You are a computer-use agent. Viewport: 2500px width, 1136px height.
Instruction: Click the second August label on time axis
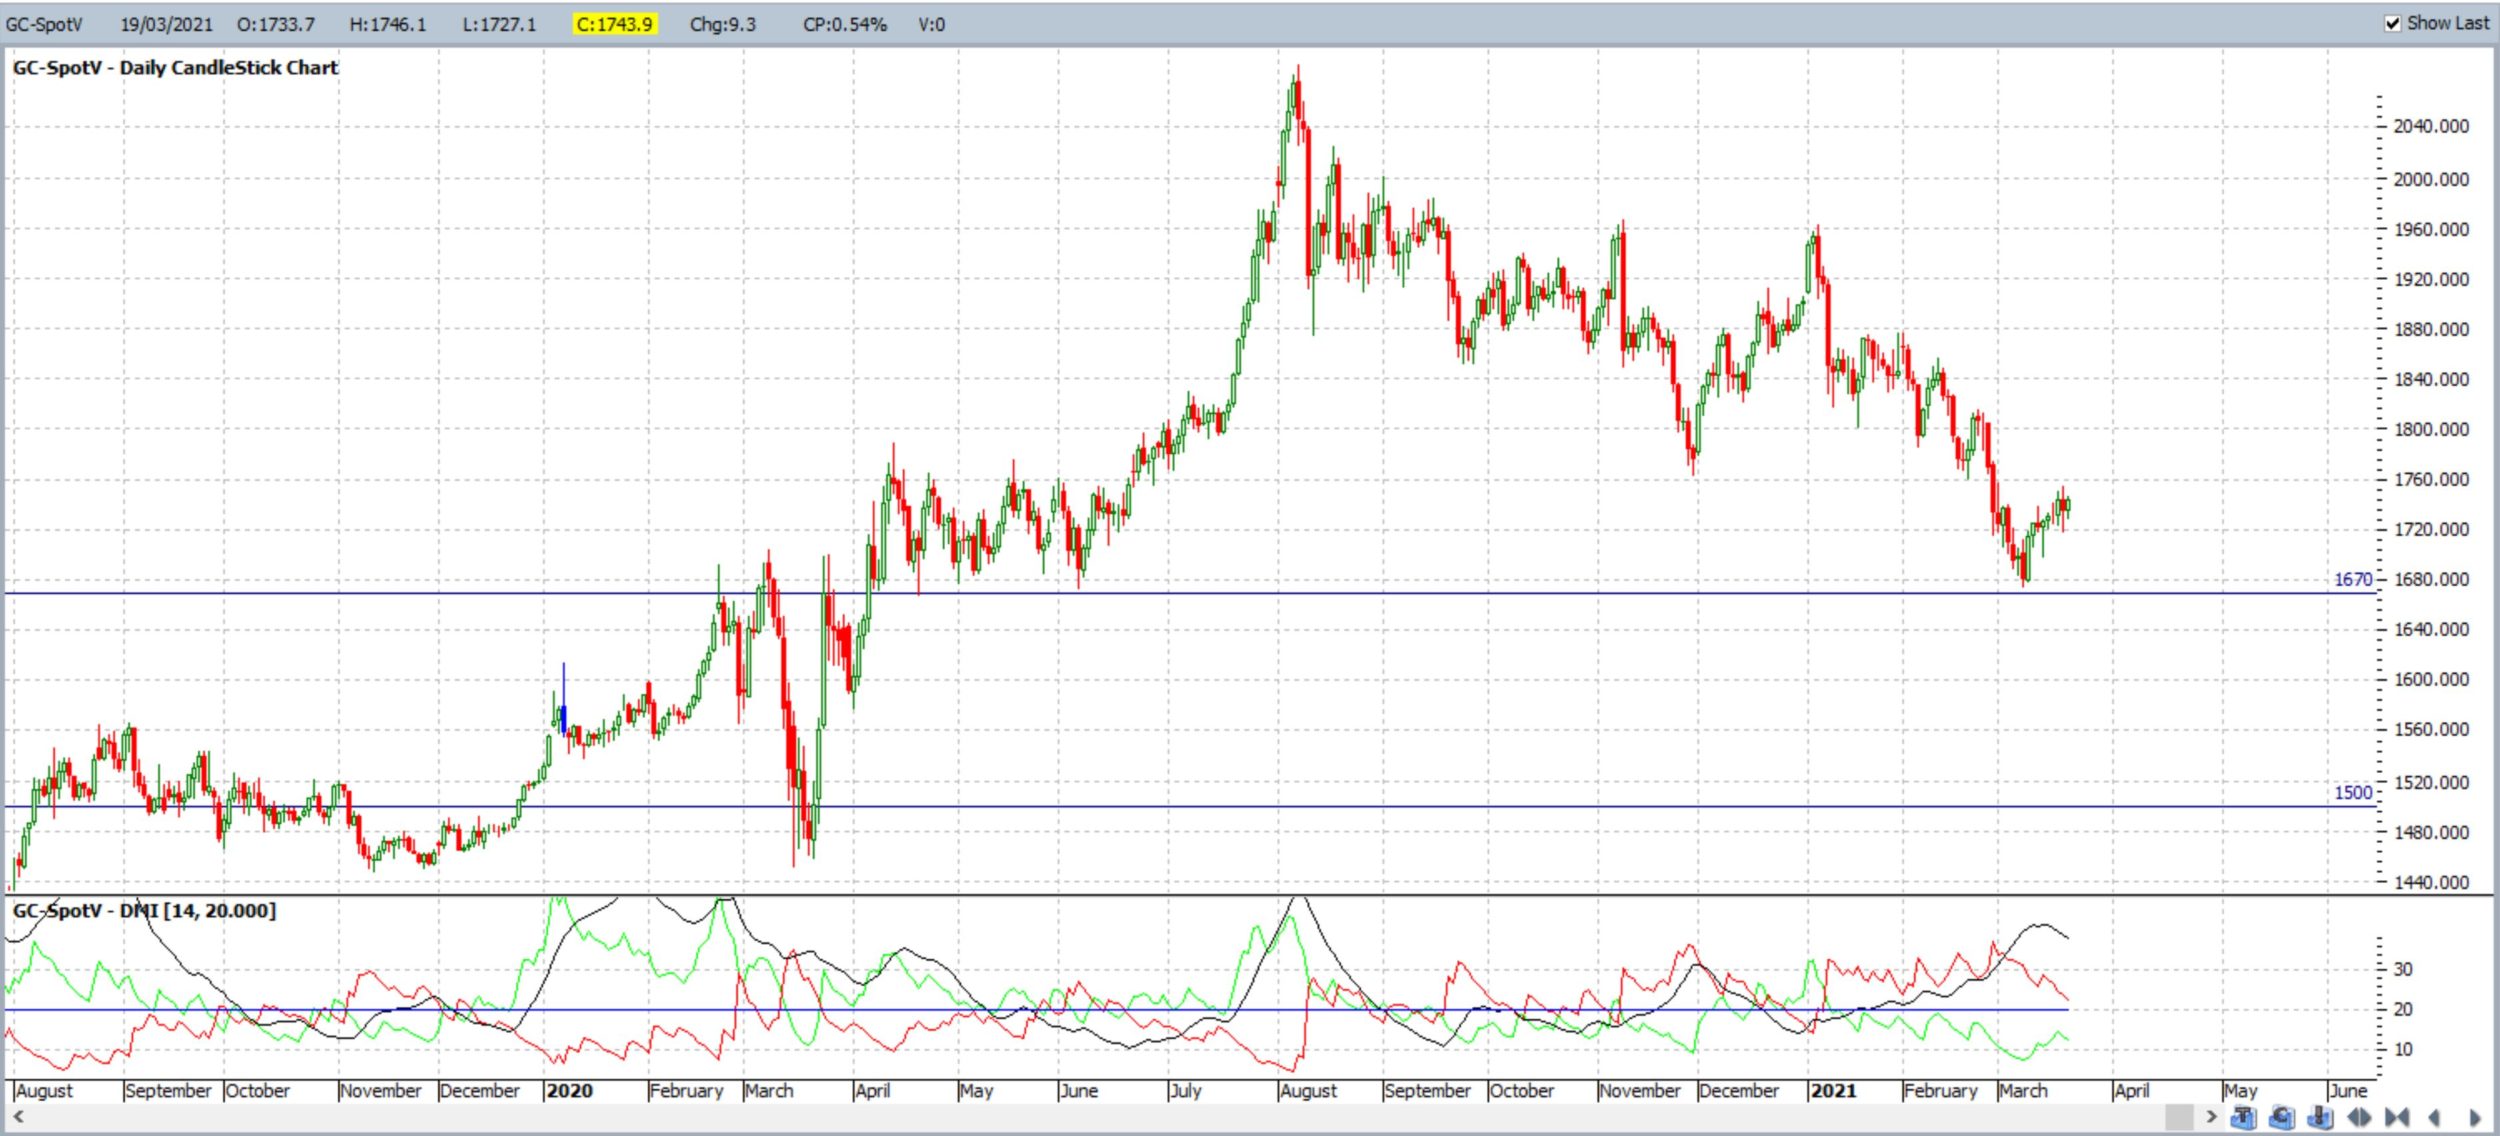1308,1091
